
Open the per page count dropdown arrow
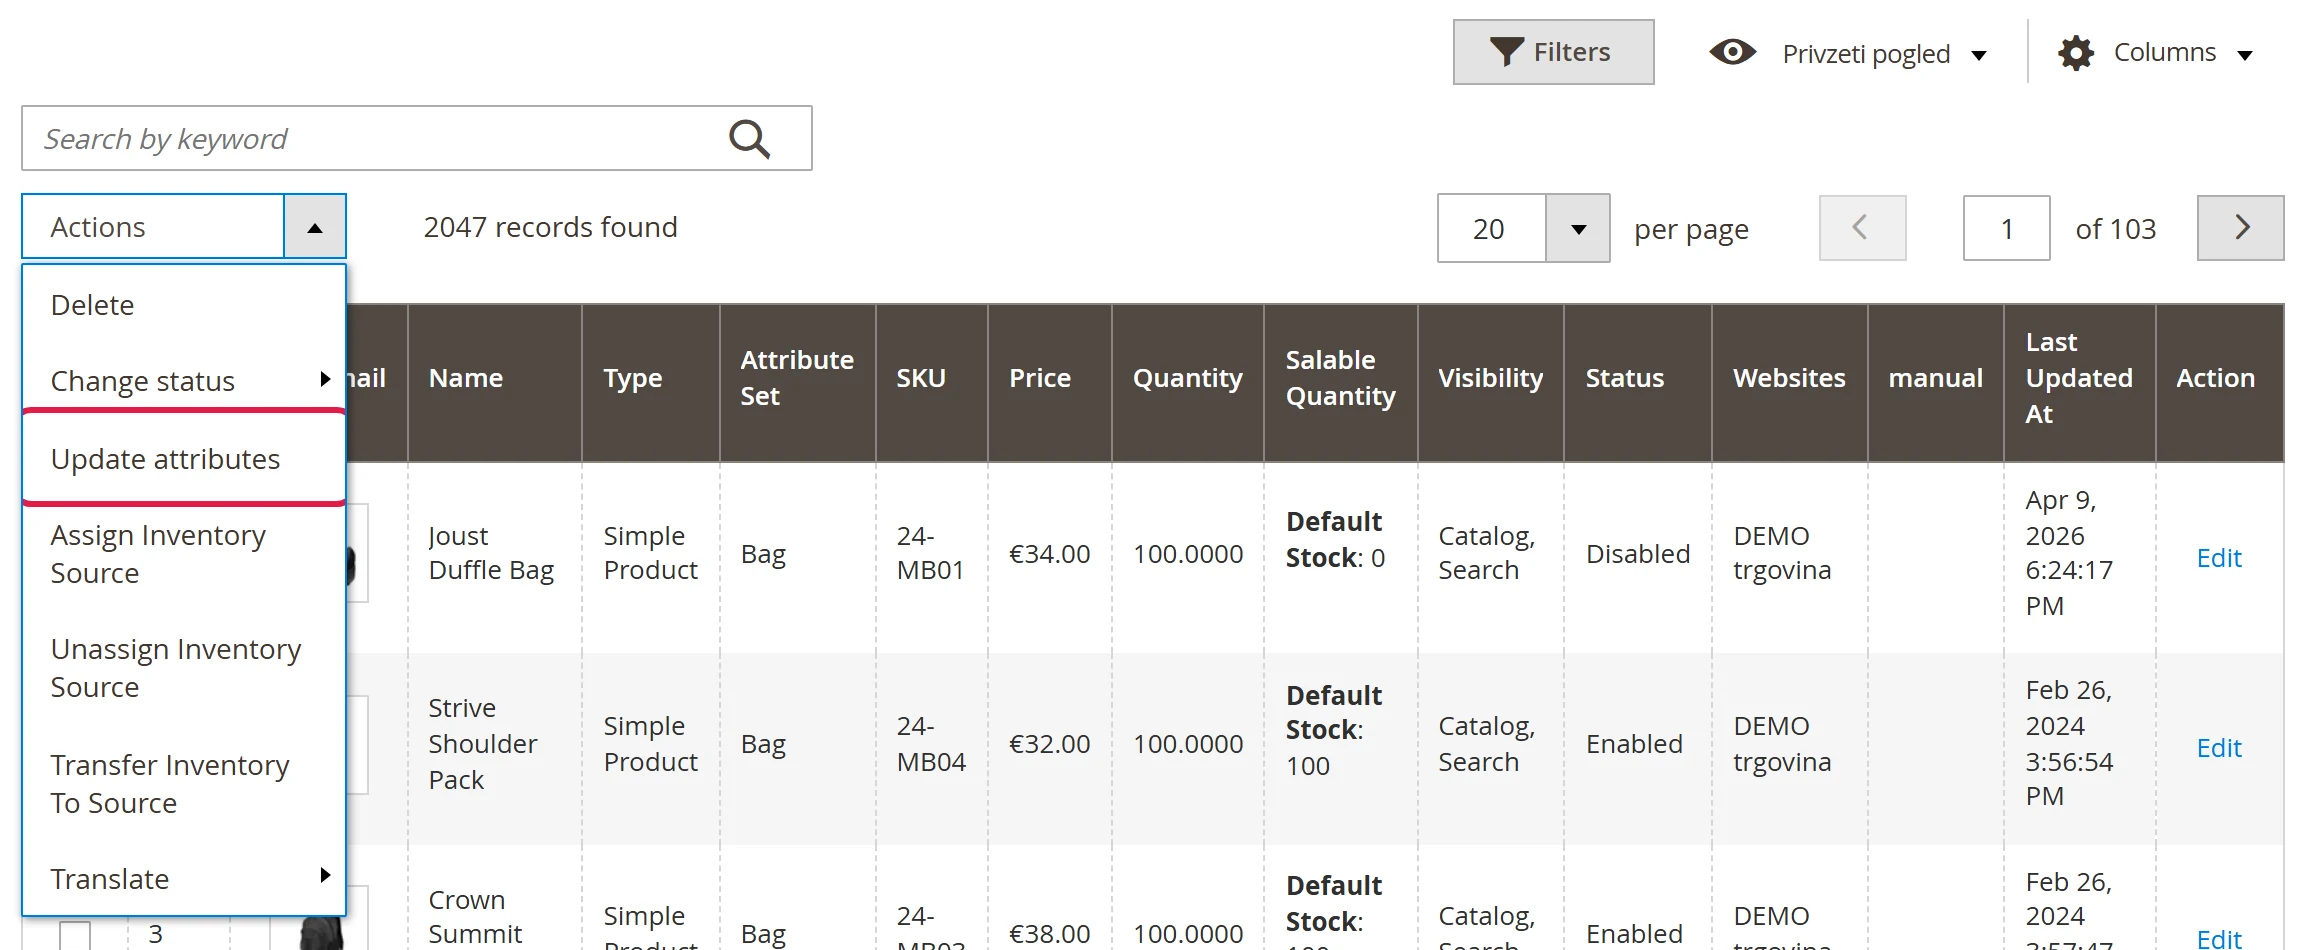[1578, 229]
